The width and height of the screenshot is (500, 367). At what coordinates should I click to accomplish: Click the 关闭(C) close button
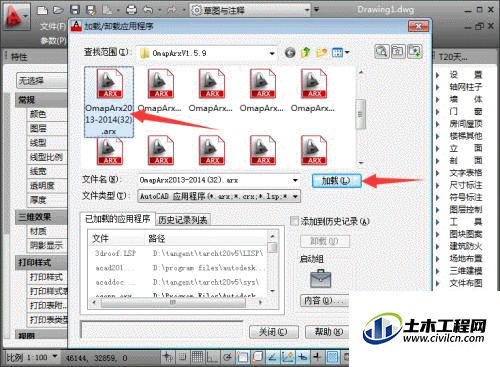click(x=273, y=332)
